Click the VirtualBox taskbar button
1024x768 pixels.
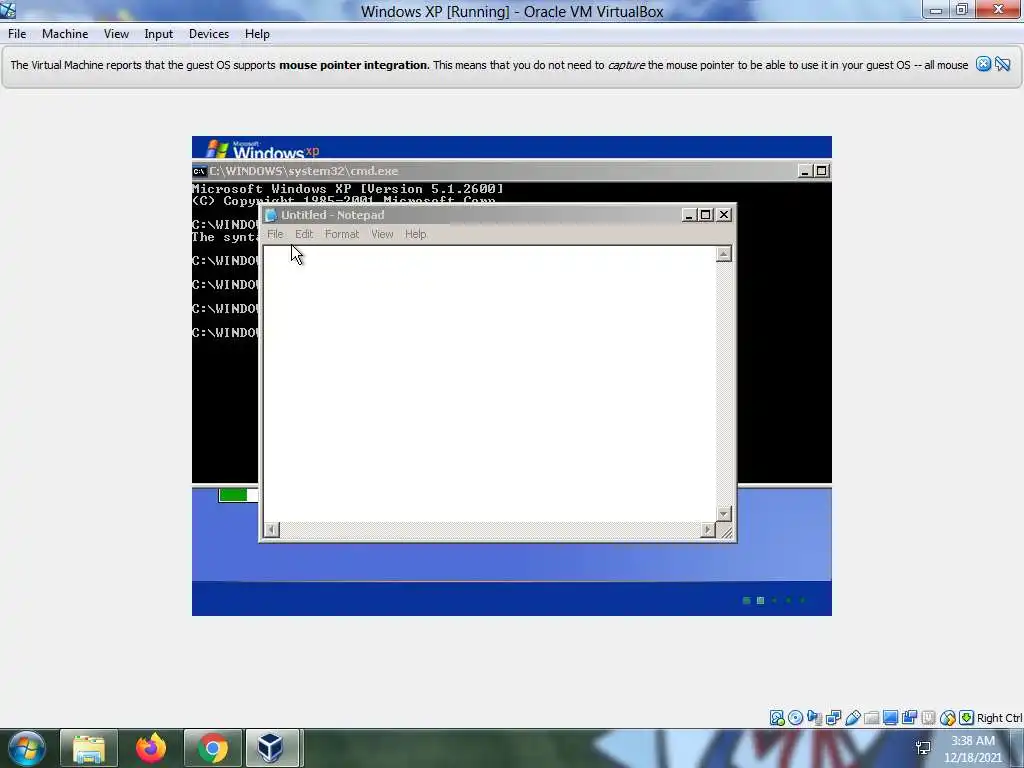click(x=271, y=748)
